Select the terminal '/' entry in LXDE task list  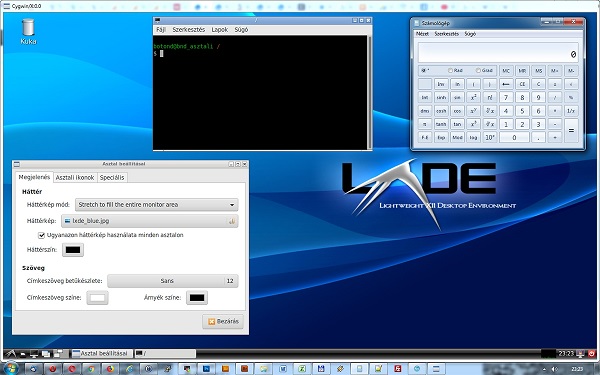pyautogui.click(x=165, y=354)
